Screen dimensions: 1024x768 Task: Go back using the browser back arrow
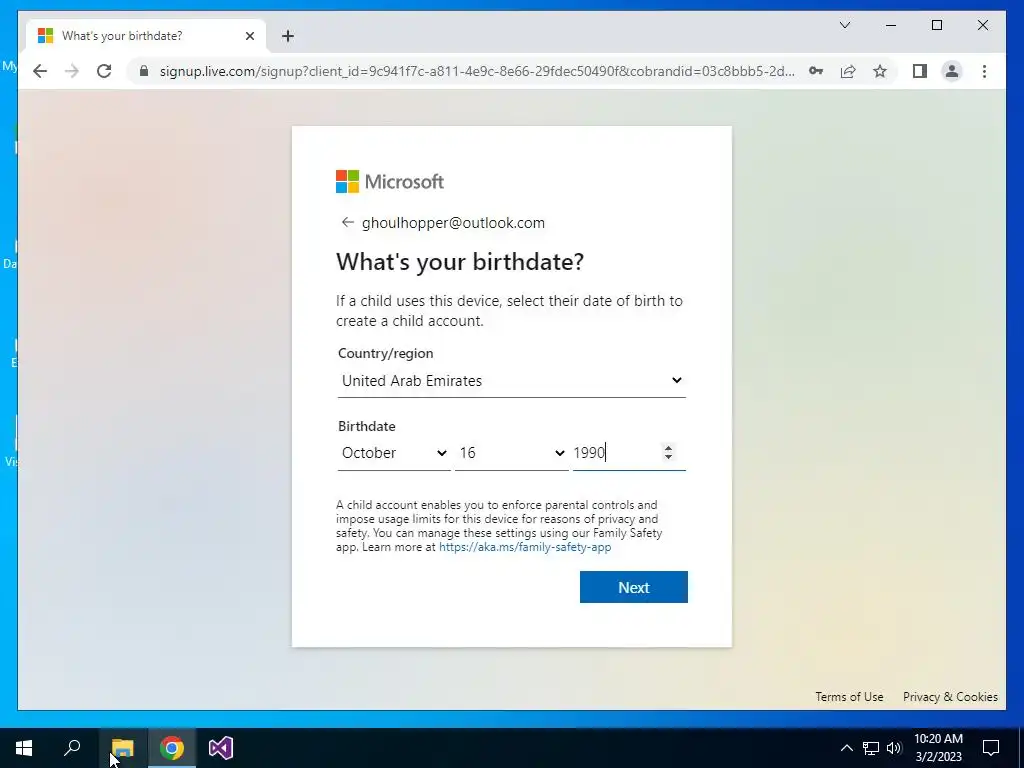point(40,71)
